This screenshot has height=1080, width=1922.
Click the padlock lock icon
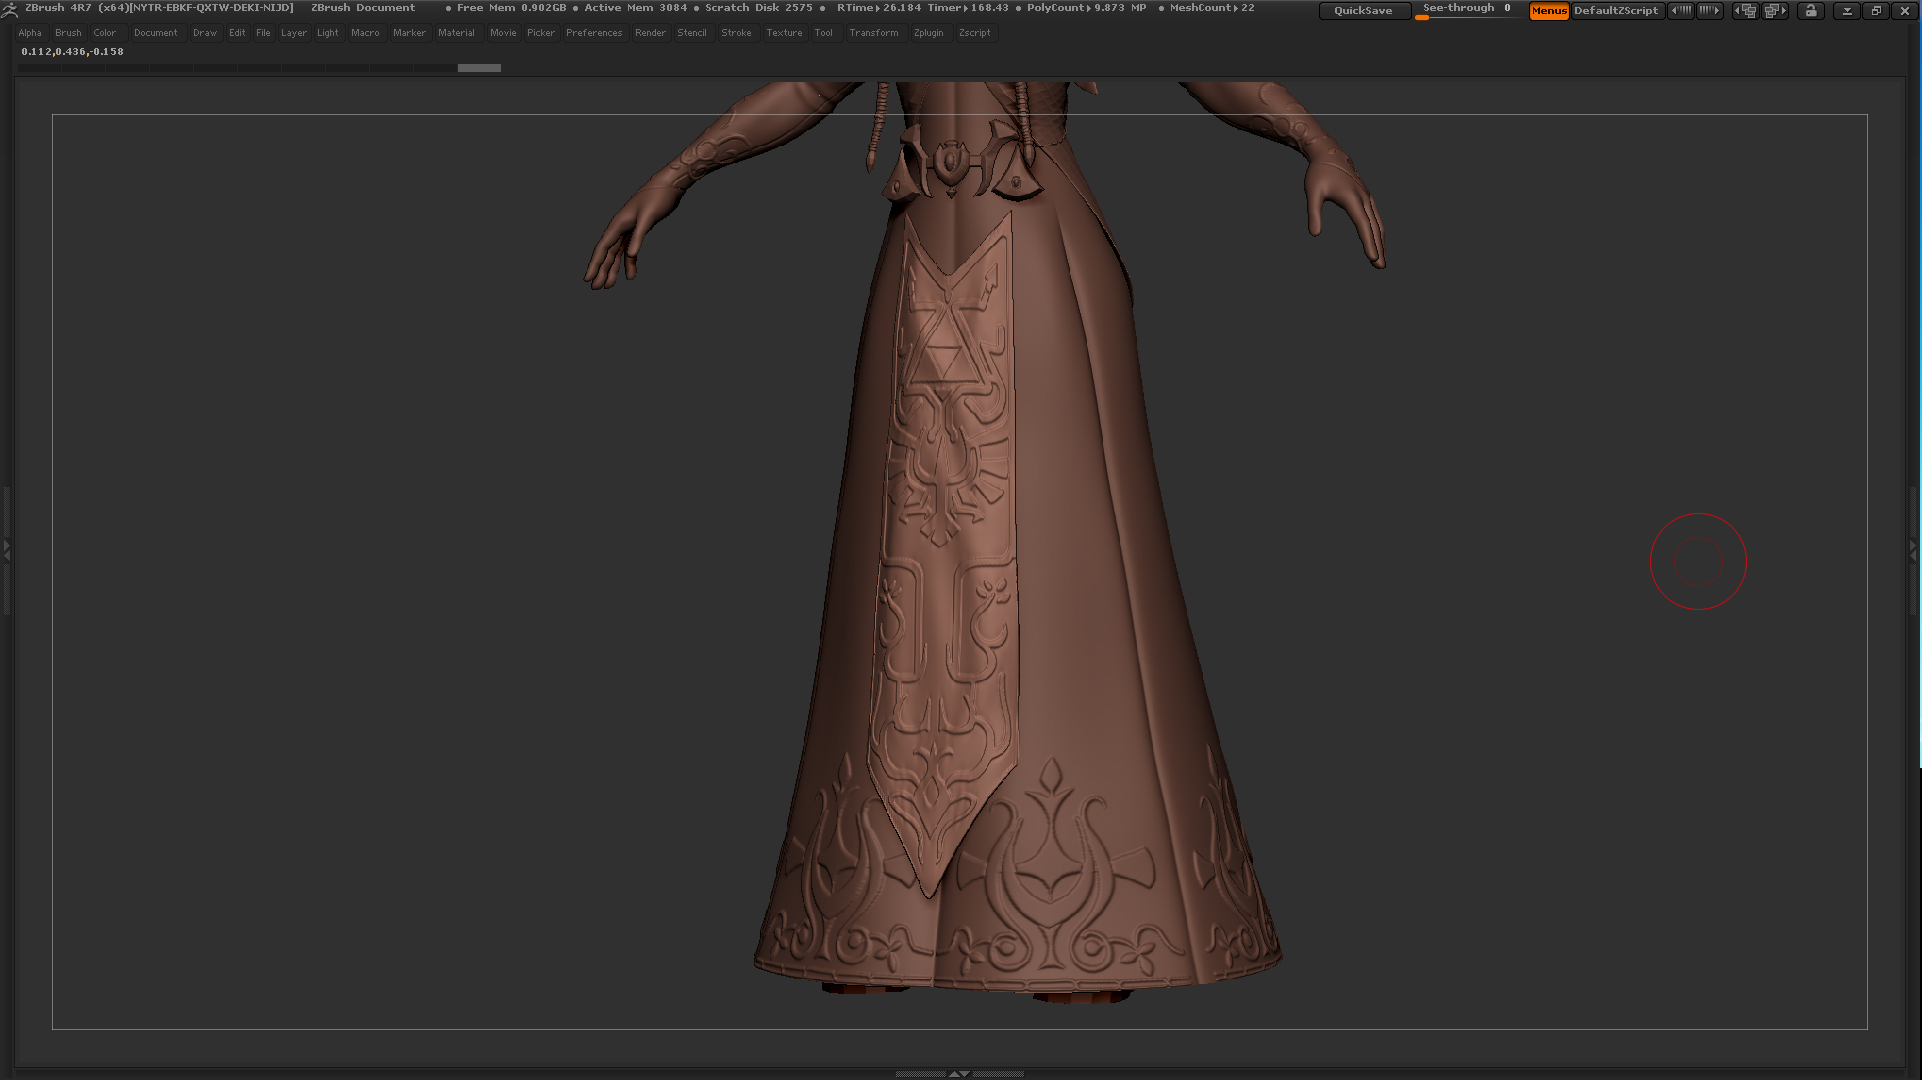tap(1811, 11)
